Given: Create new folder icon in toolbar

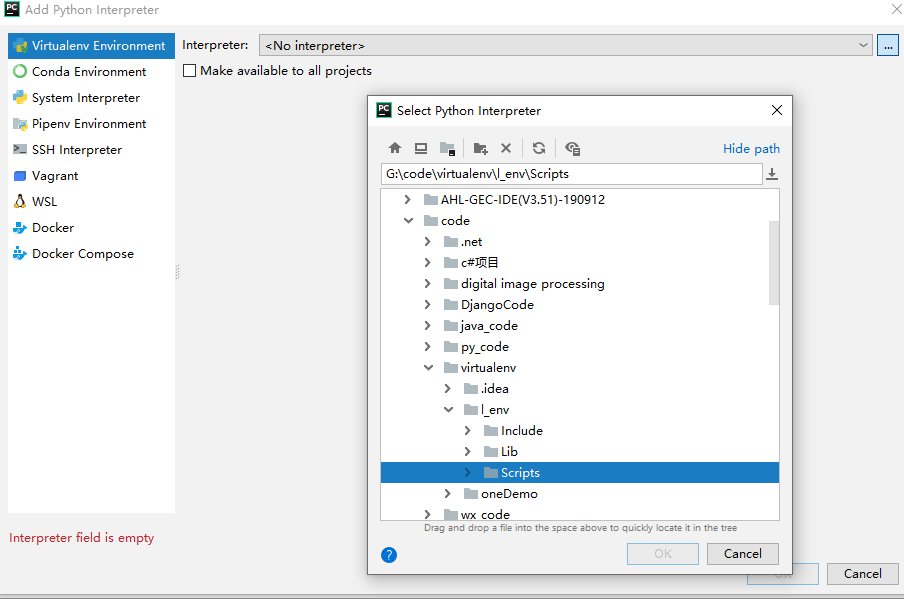Looking at the screenshot, I should 480,148.
